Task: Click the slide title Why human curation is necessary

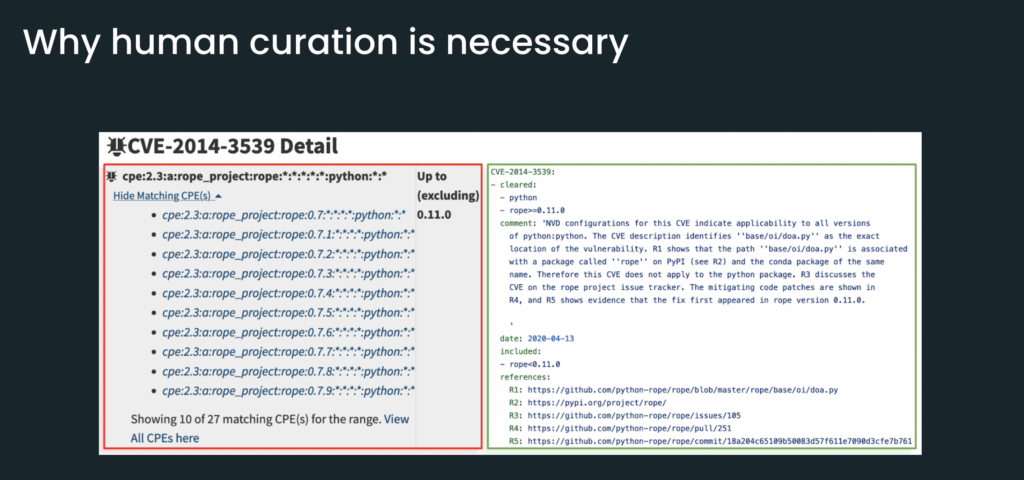Action: click(325, 42)
